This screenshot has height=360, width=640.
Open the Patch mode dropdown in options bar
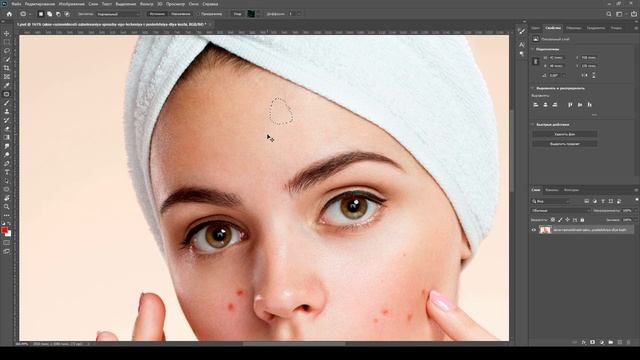118,14
